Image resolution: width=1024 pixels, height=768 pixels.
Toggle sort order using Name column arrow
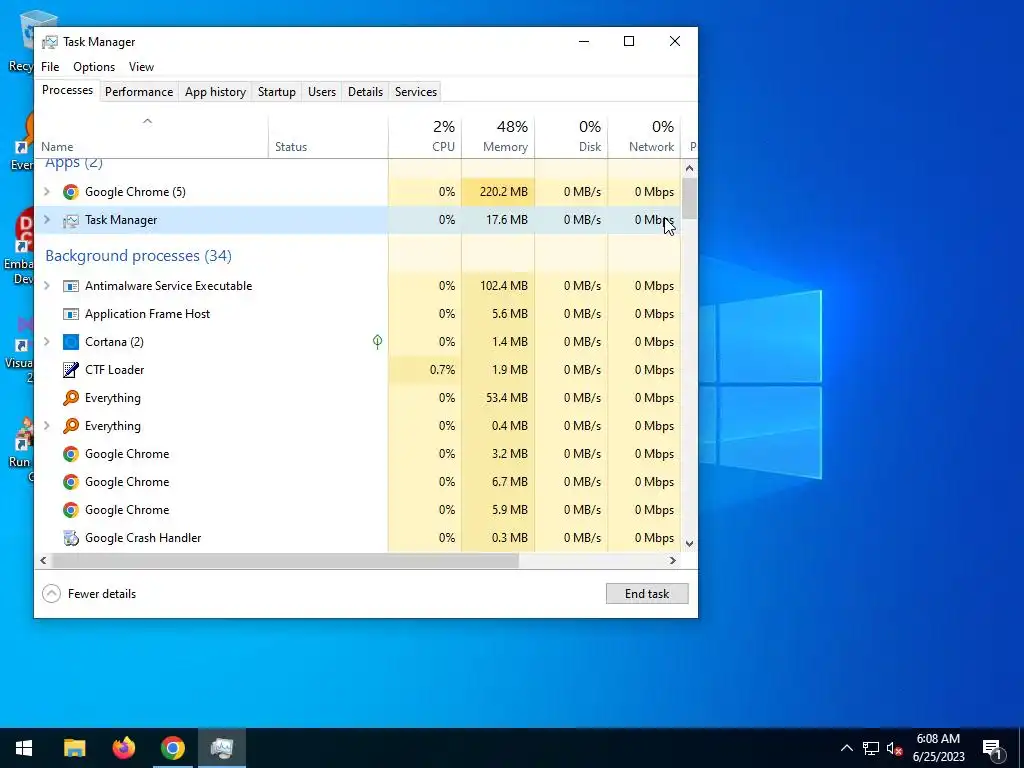[148, 121]
